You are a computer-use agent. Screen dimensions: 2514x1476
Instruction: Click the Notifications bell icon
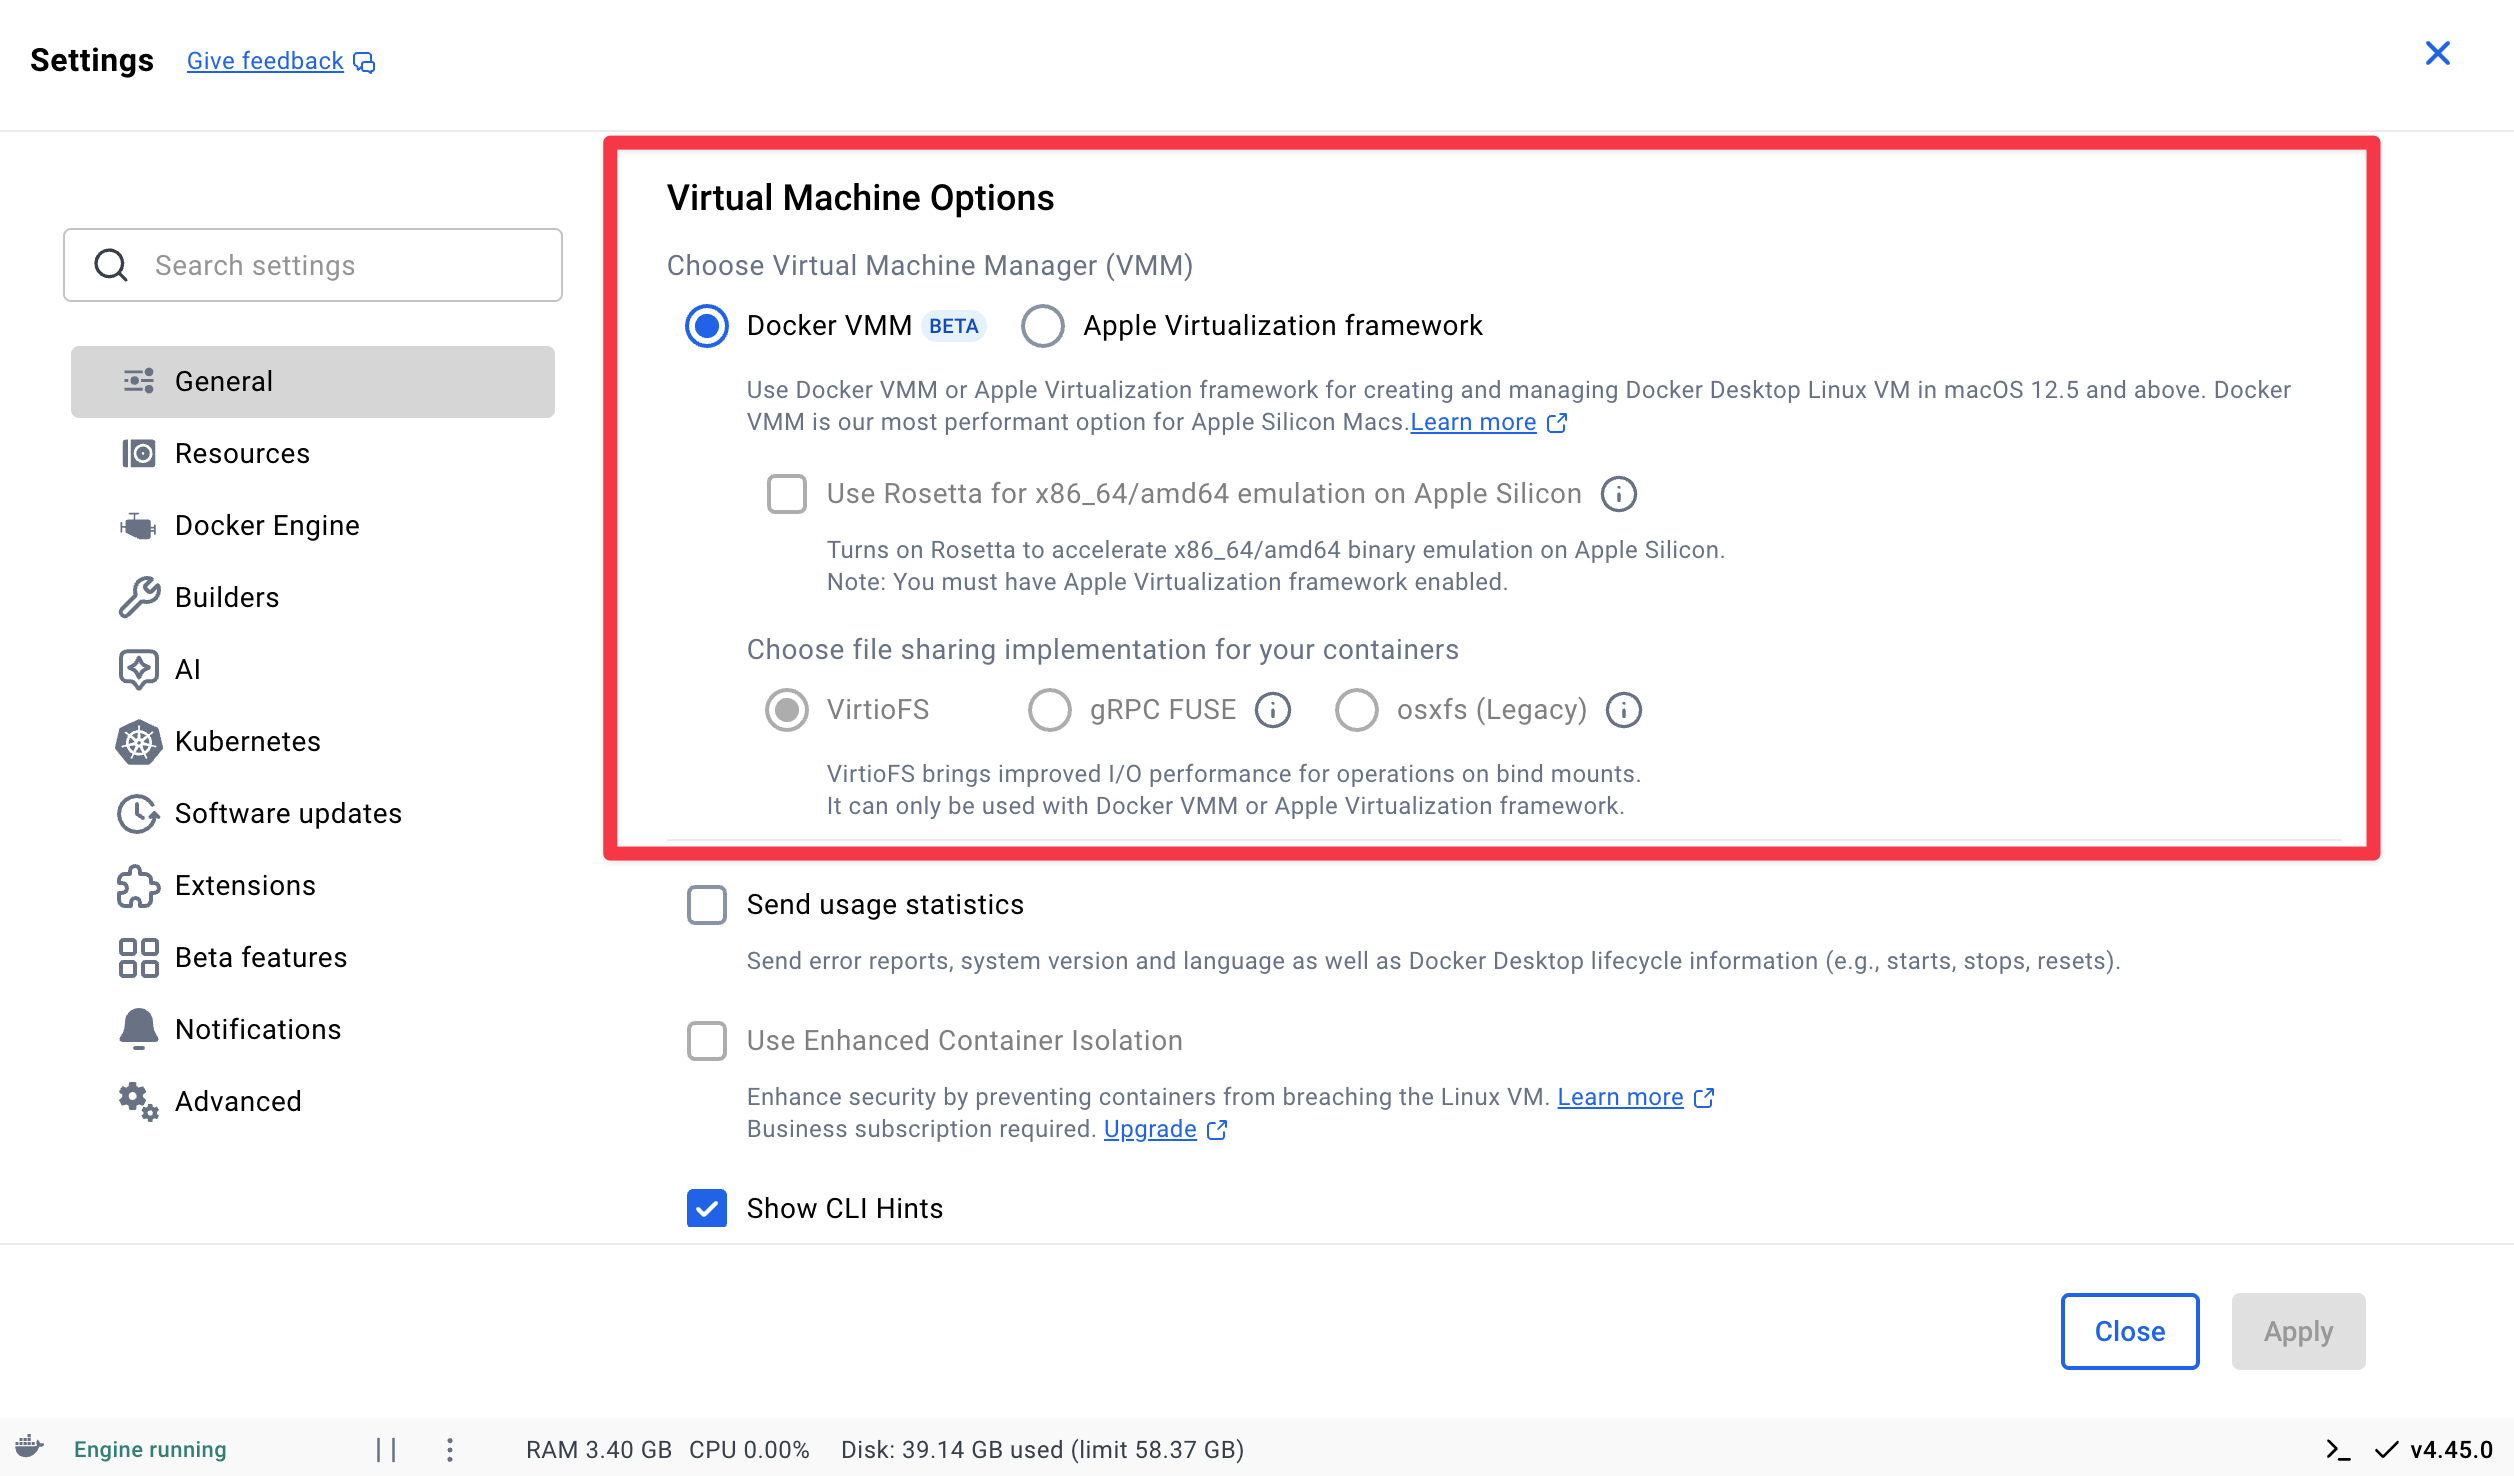(138, 1029)
